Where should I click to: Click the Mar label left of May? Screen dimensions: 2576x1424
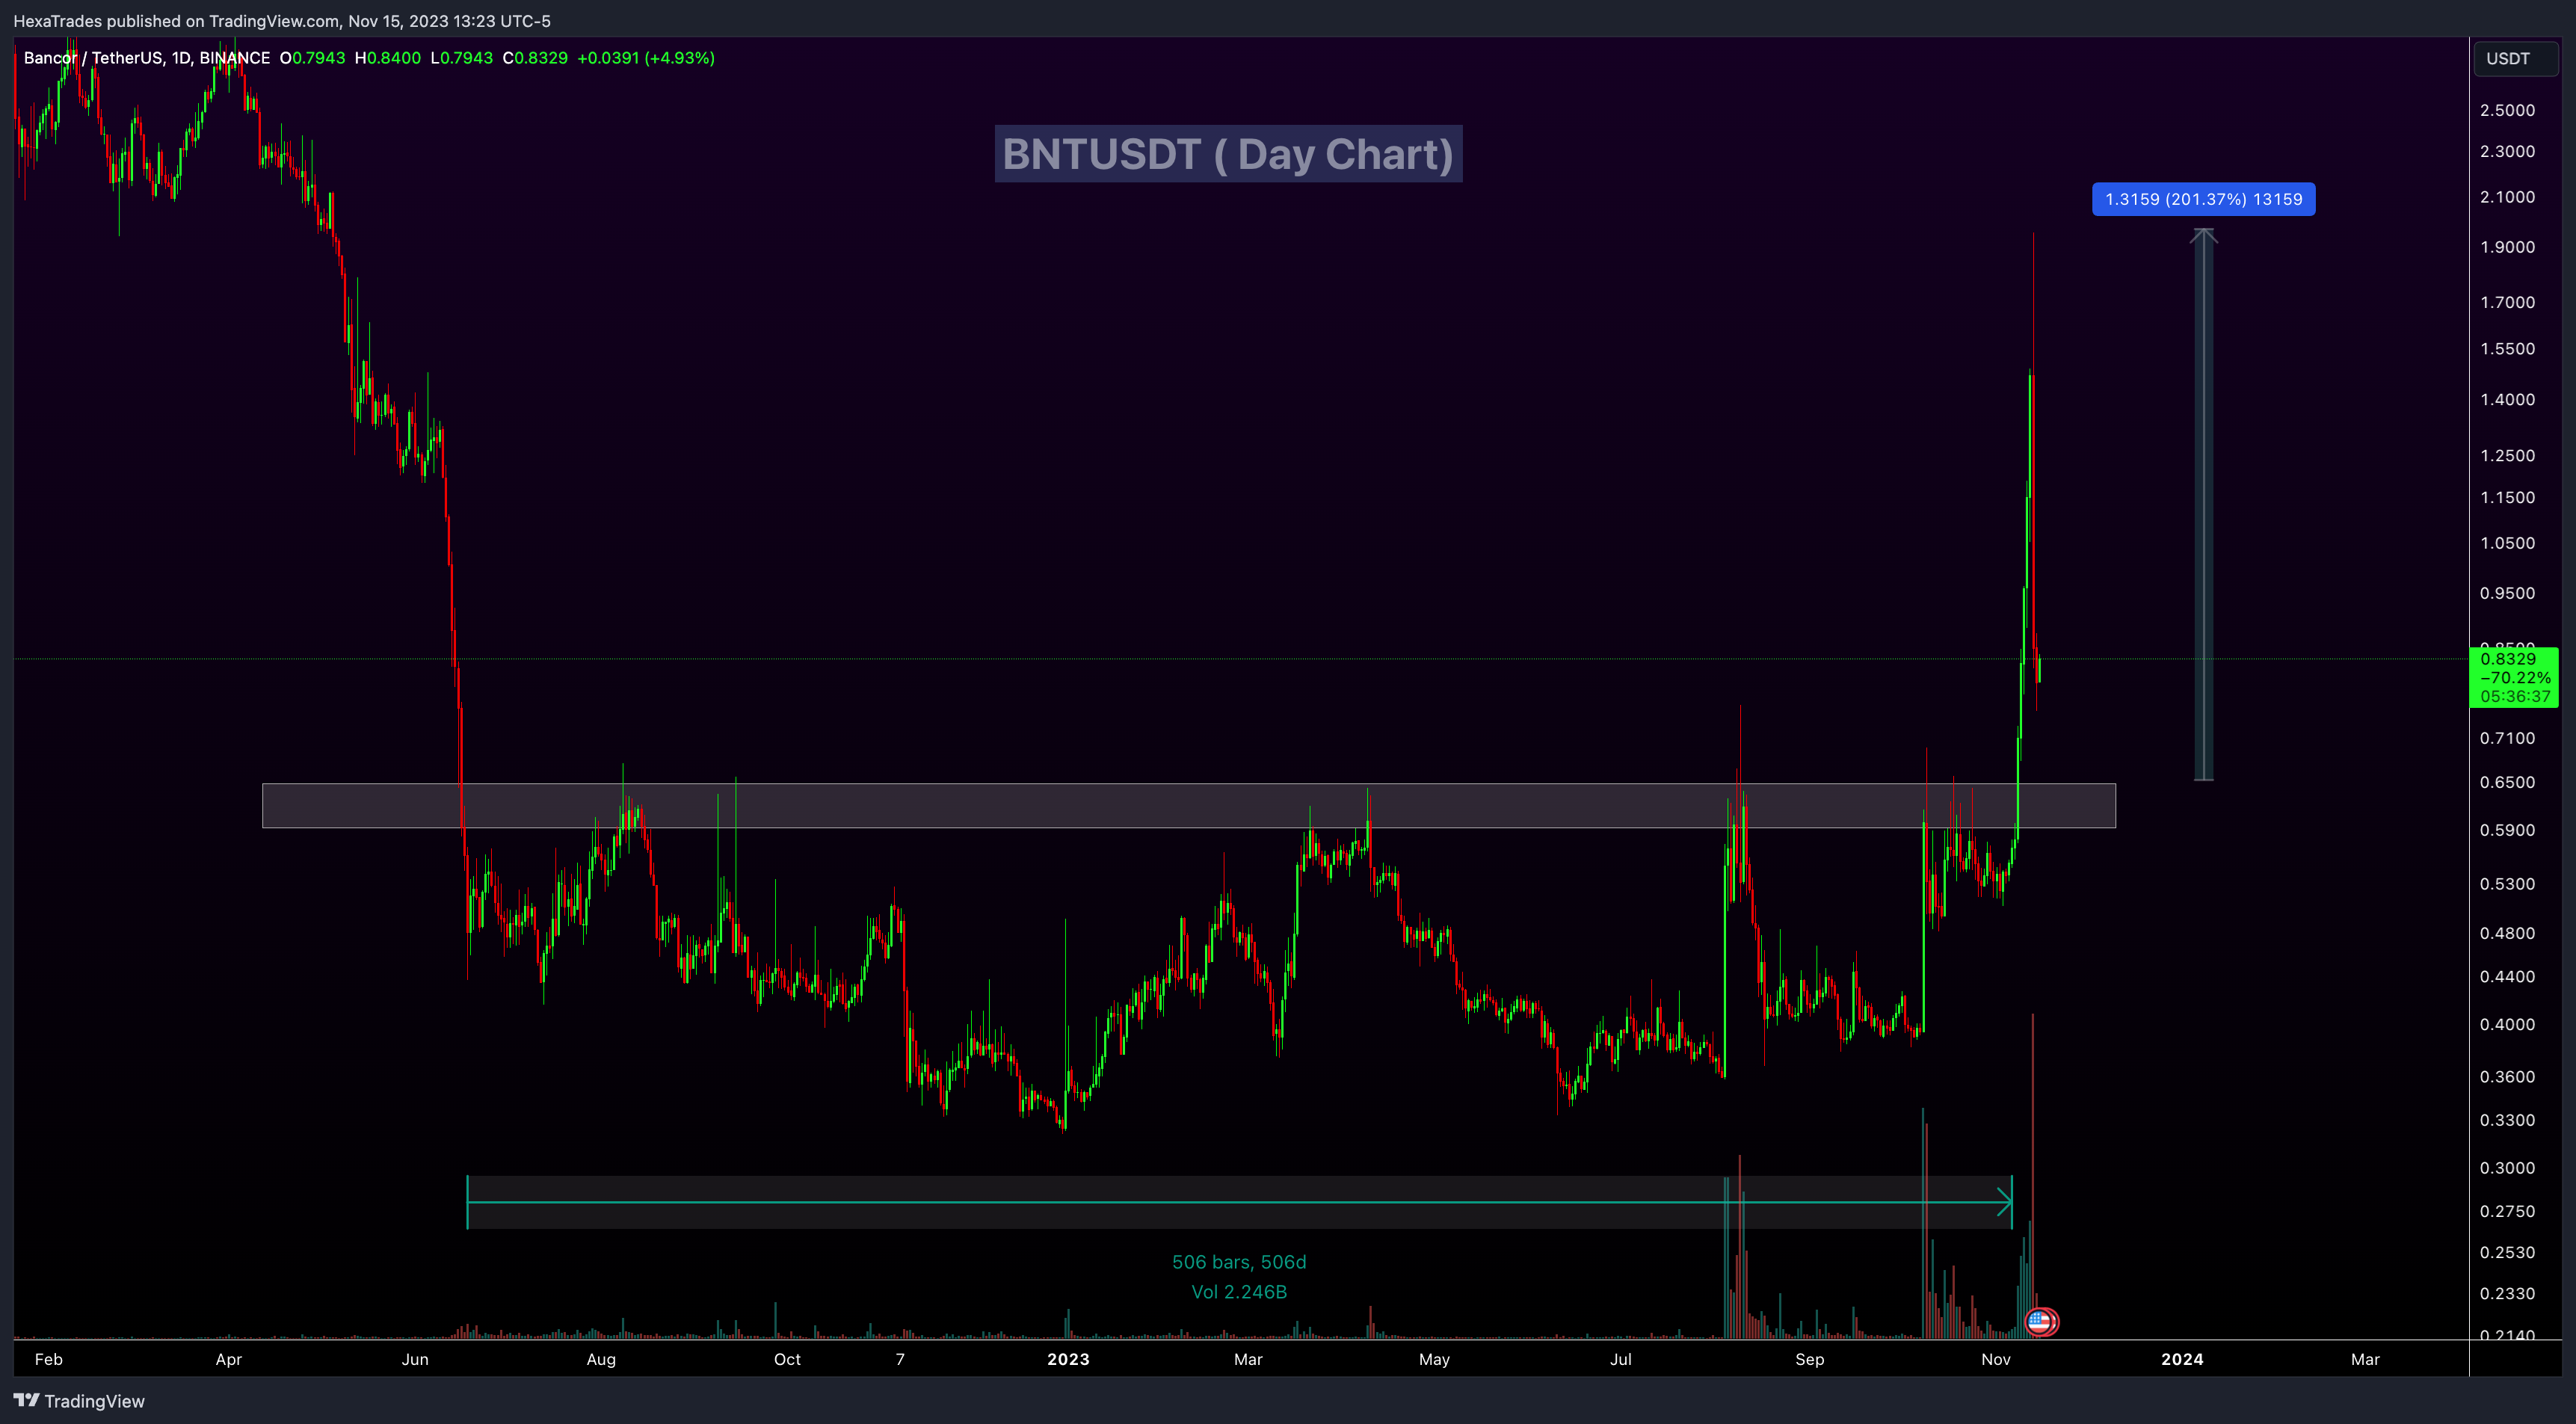tap(1248, 1359)
